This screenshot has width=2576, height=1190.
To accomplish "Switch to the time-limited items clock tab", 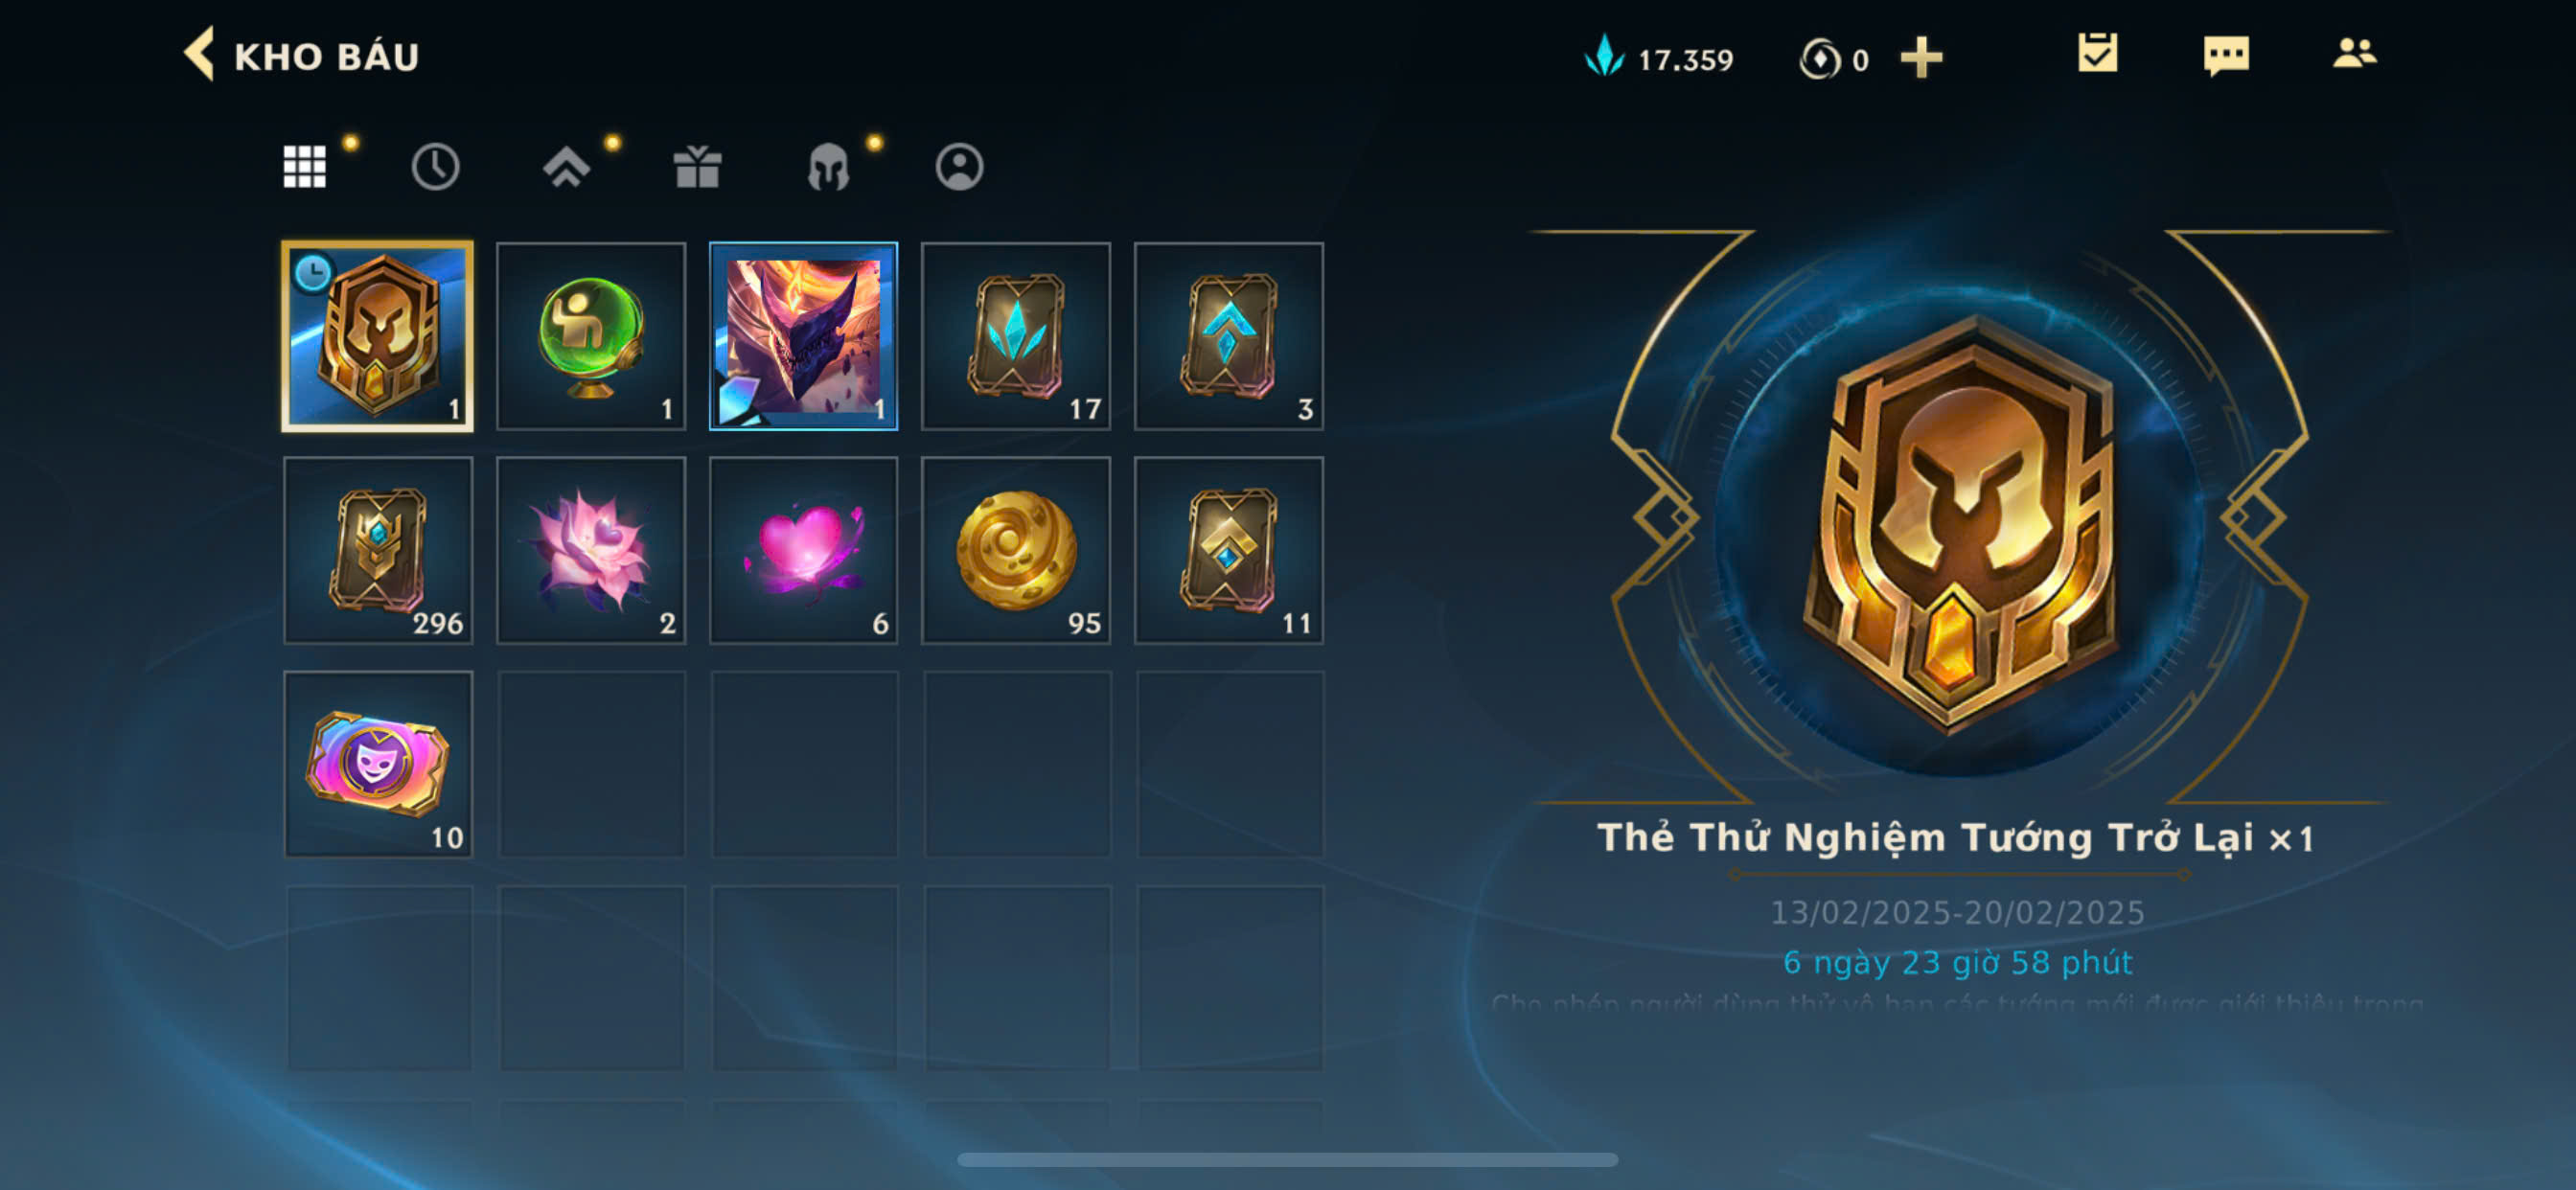I will pyautogui.click(x=435, y=166).
